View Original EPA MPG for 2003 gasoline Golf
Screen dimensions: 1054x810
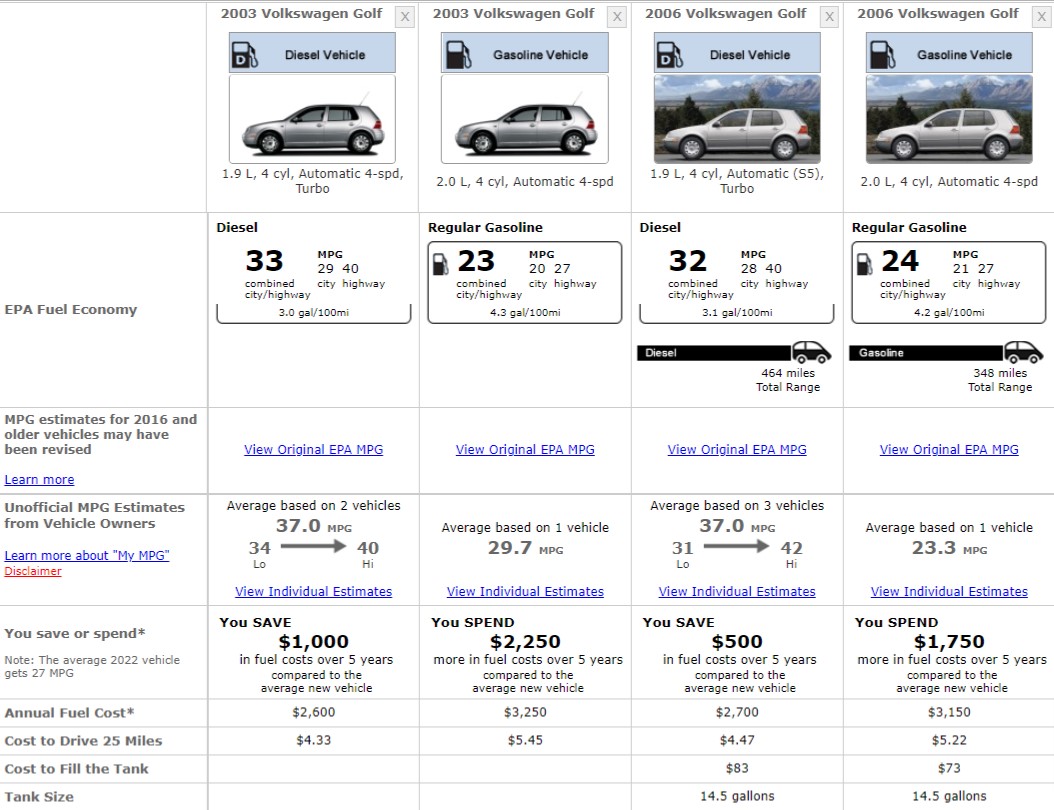tap(525, 450)
